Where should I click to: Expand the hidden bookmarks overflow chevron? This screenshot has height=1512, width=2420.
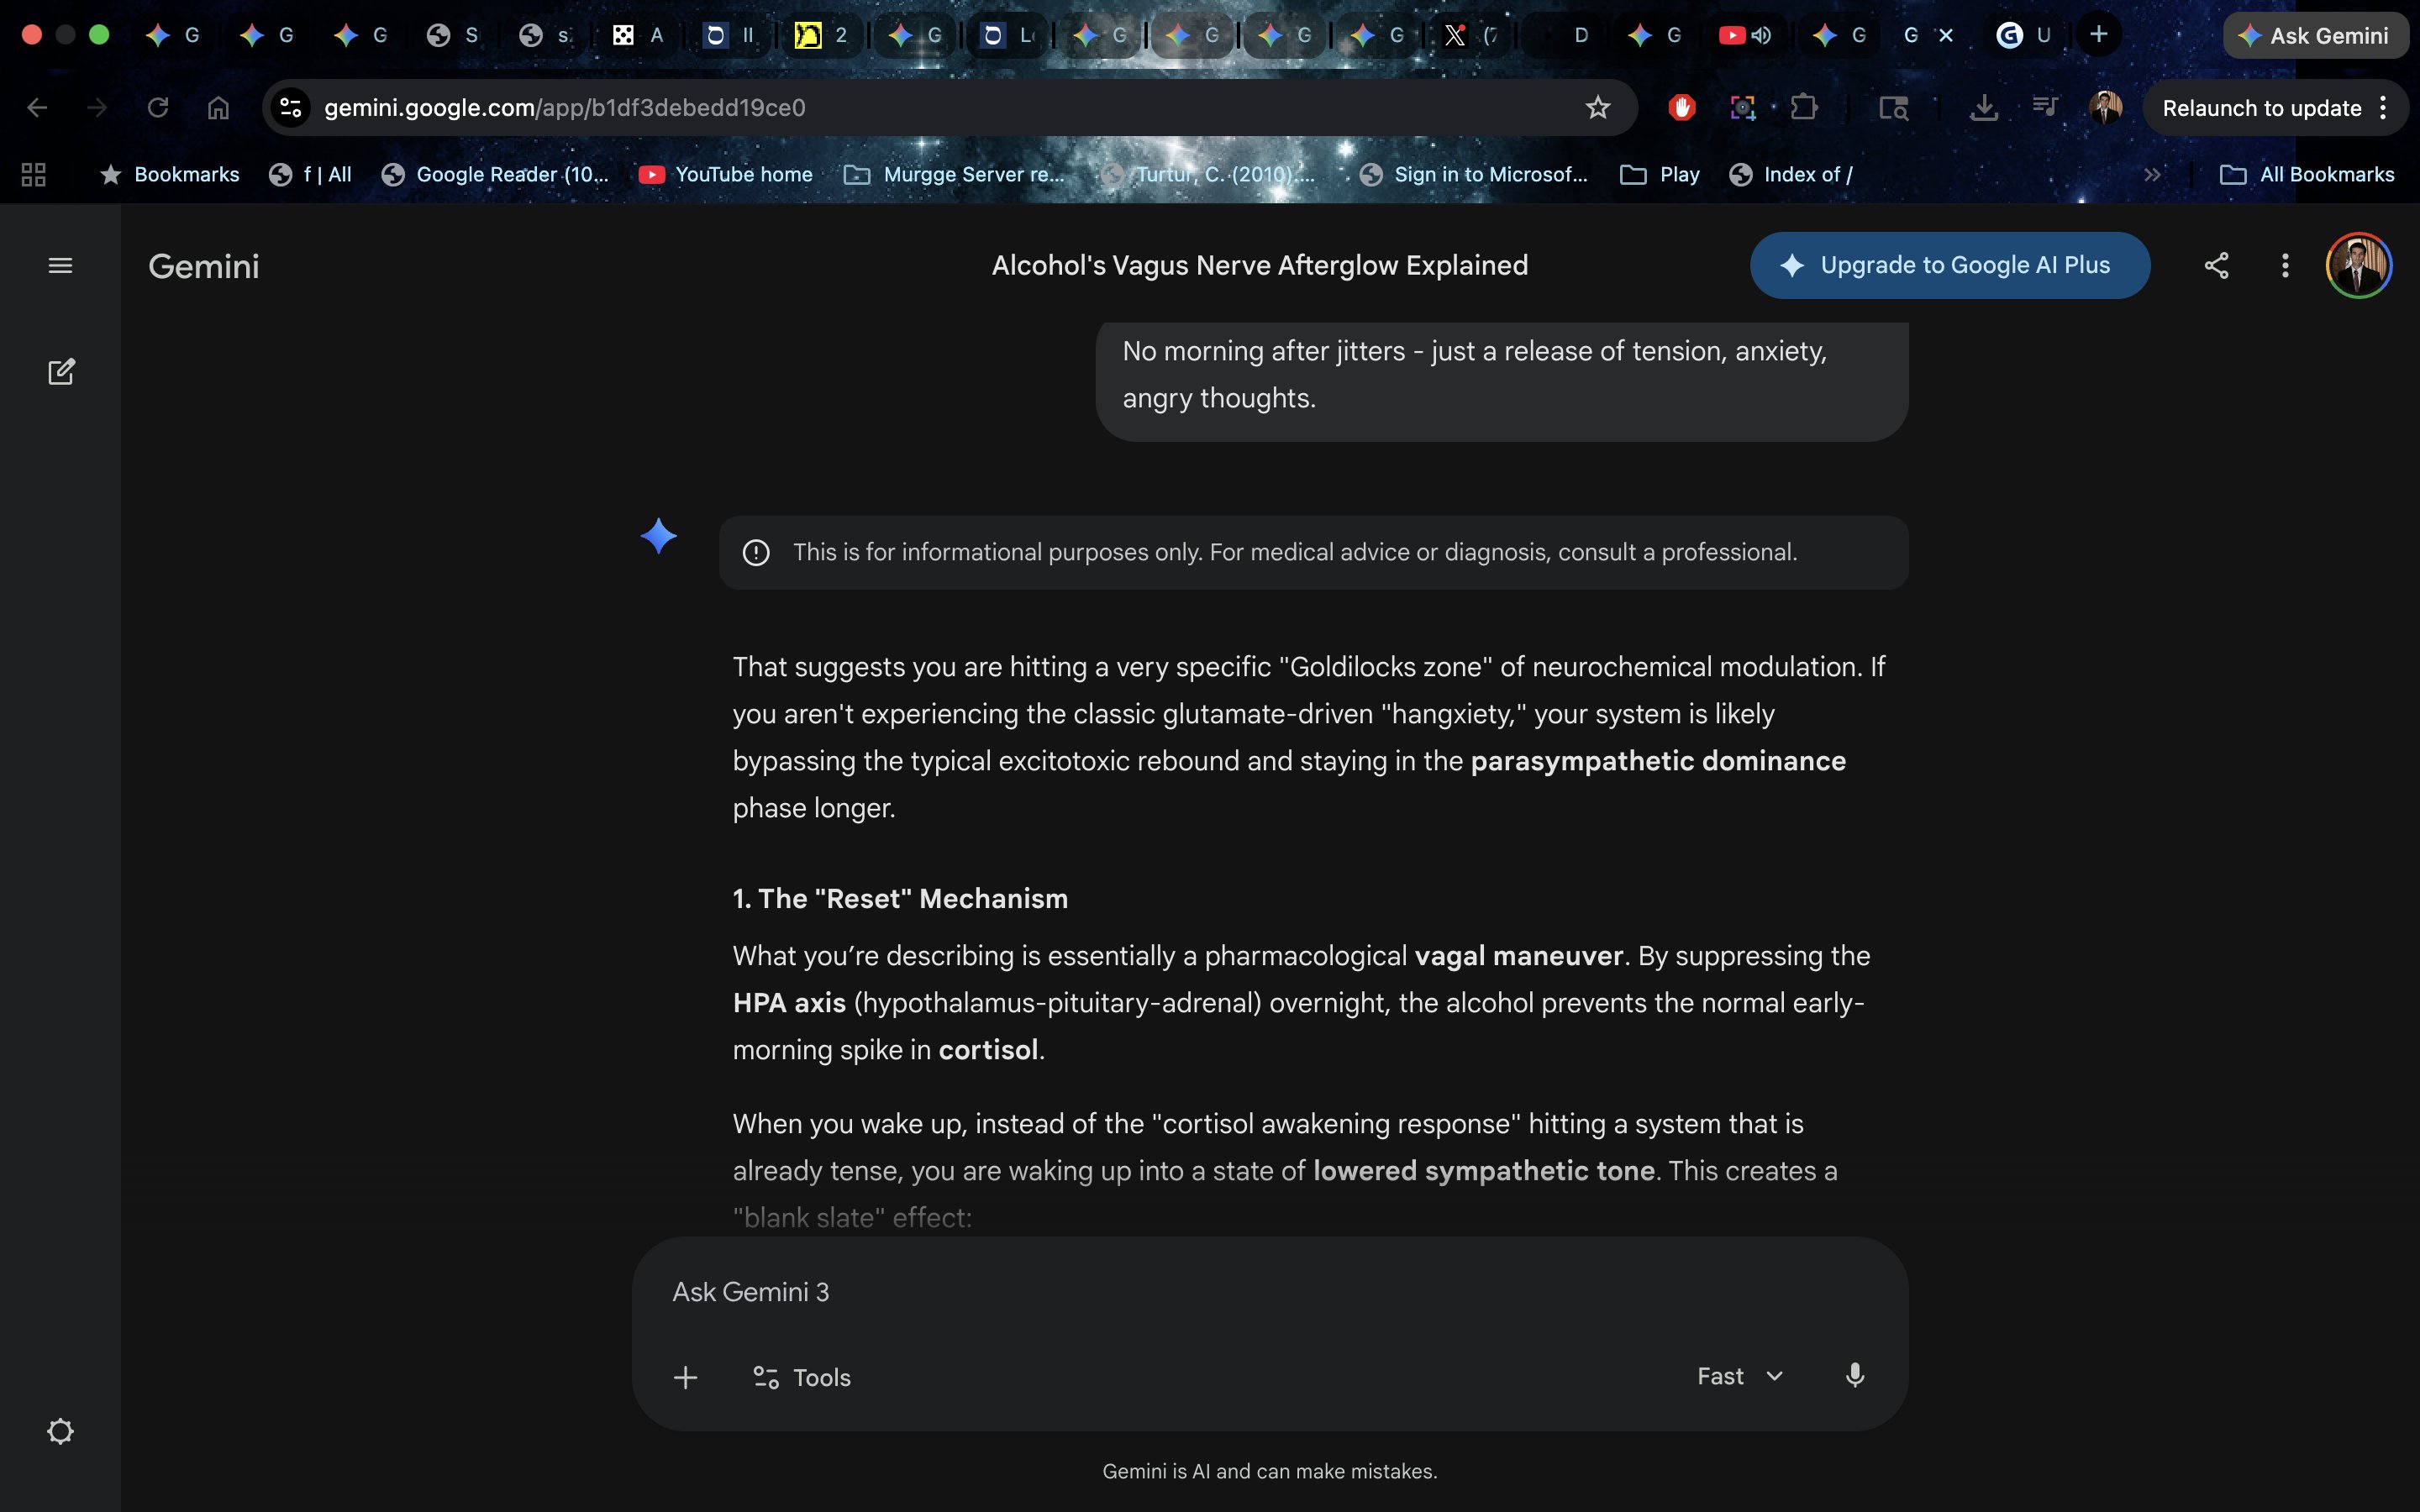(x=2152, y=175)
